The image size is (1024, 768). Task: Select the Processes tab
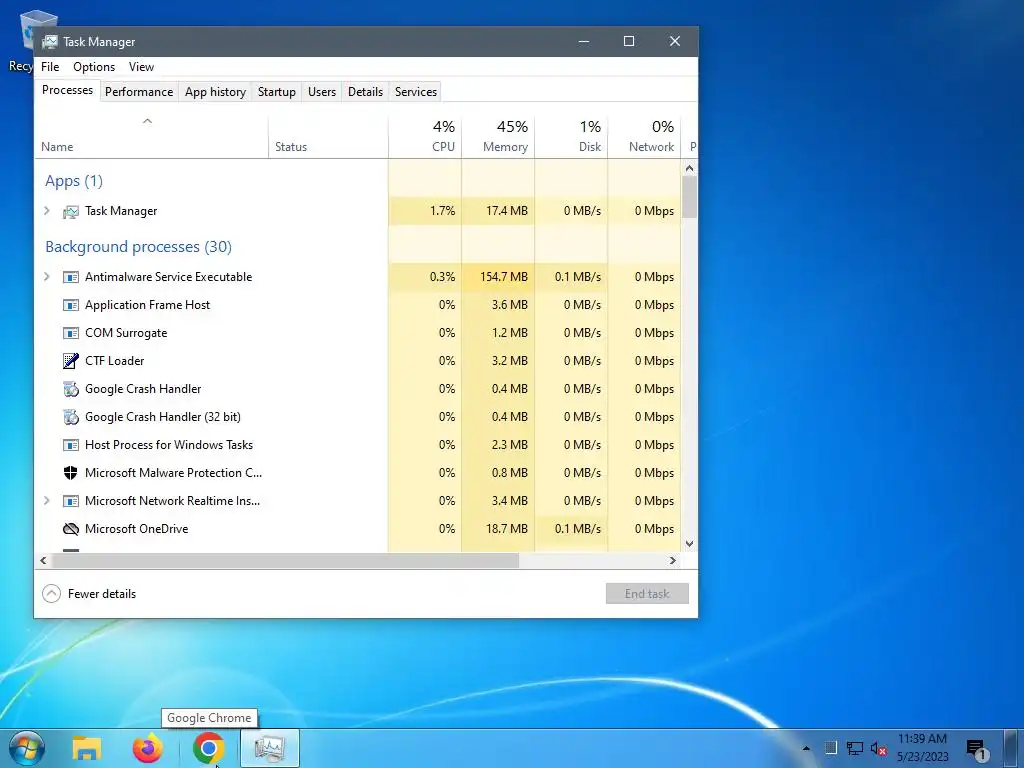click(x=67, y=90)
